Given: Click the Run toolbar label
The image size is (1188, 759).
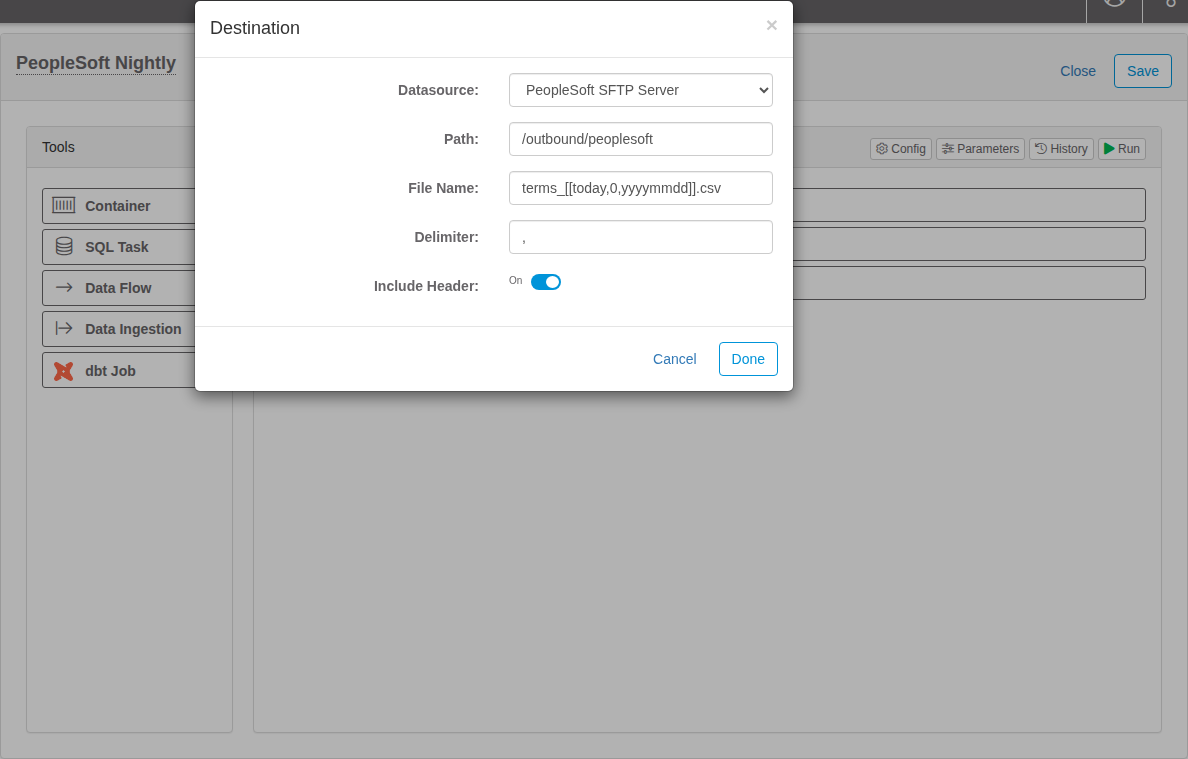Looking at the screenshot, I should [1128, 148].
